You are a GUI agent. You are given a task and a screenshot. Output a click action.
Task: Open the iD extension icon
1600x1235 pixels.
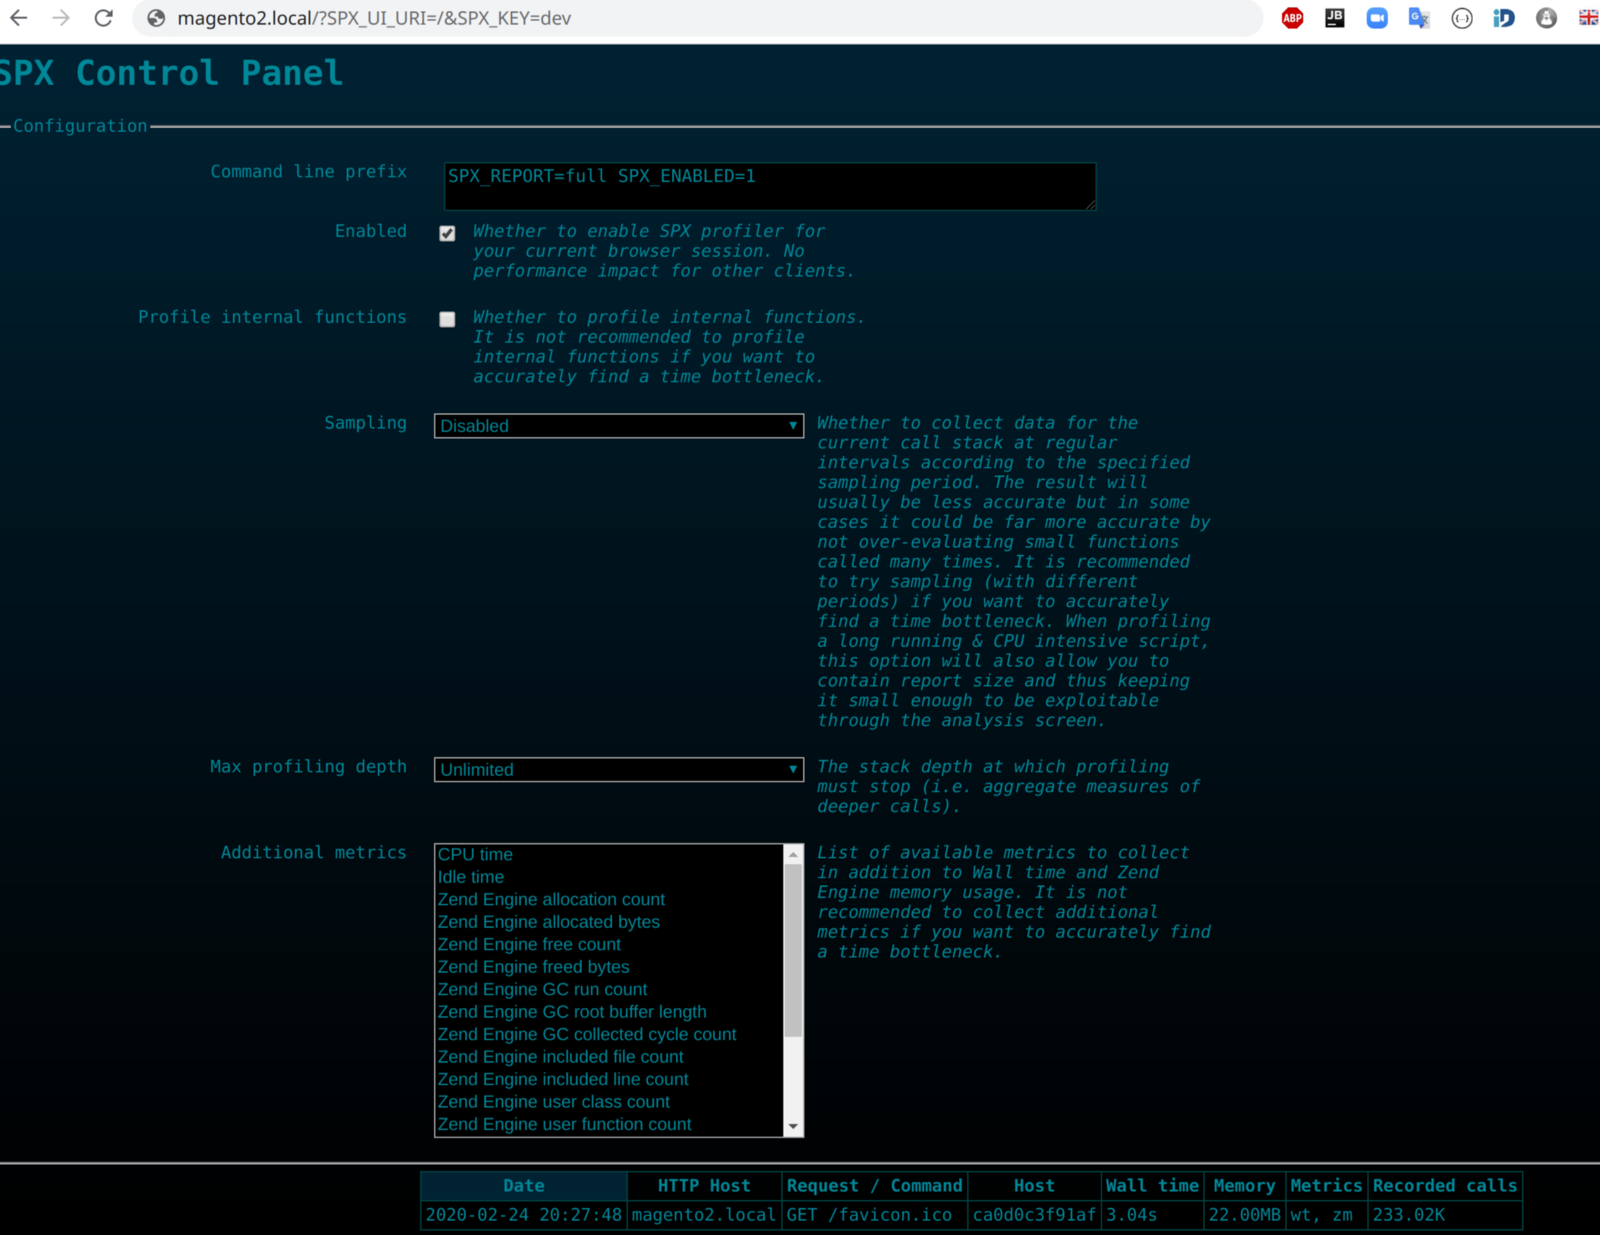[1504, 18]
